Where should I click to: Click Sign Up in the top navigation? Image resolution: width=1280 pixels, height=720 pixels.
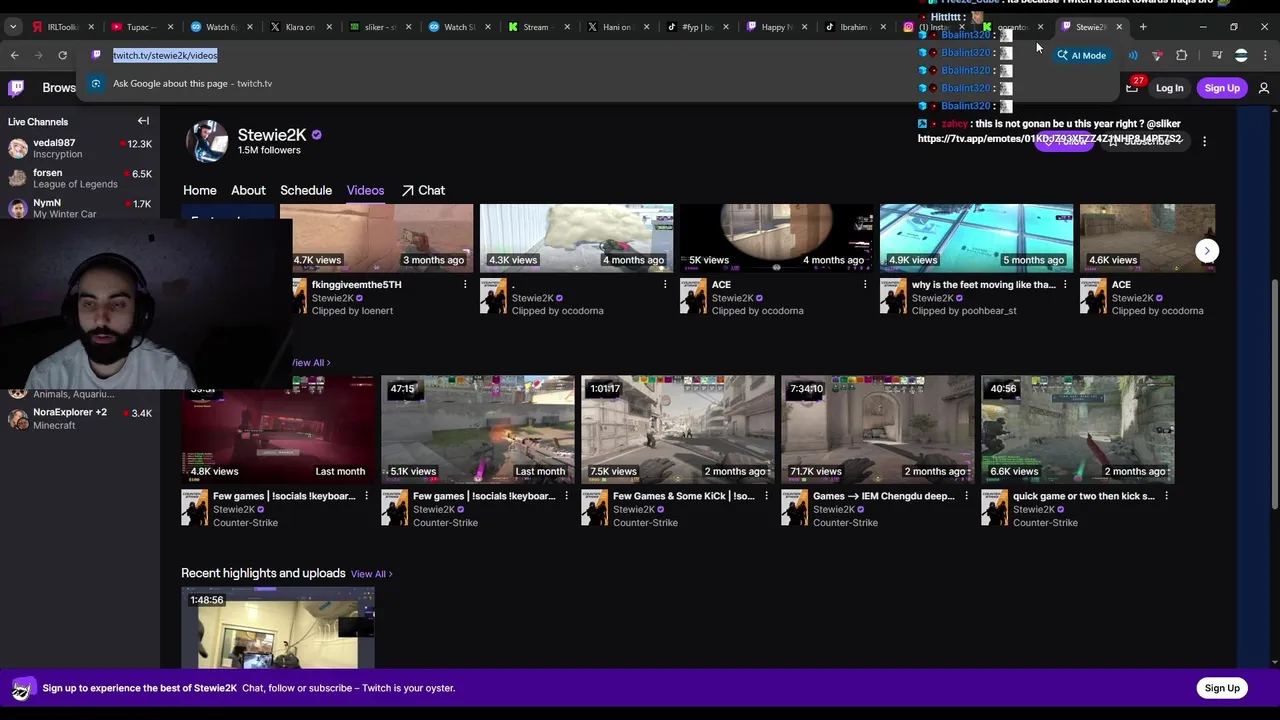coord(1222,88)
